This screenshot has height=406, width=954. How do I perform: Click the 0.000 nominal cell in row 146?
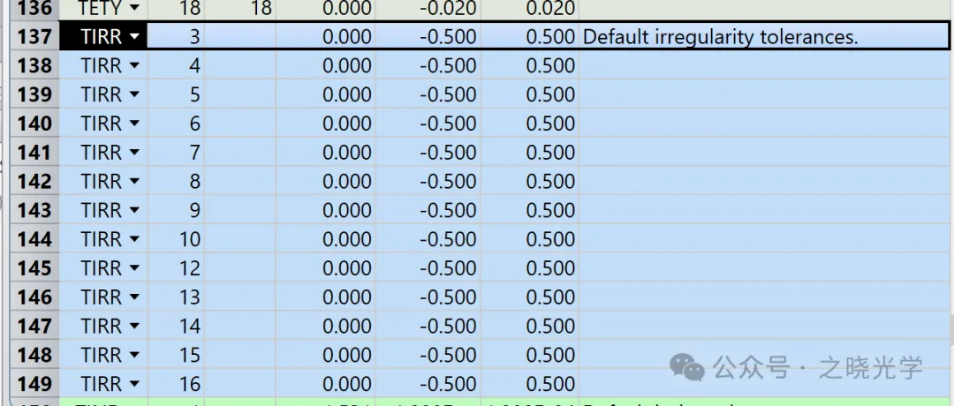[329, 297]
